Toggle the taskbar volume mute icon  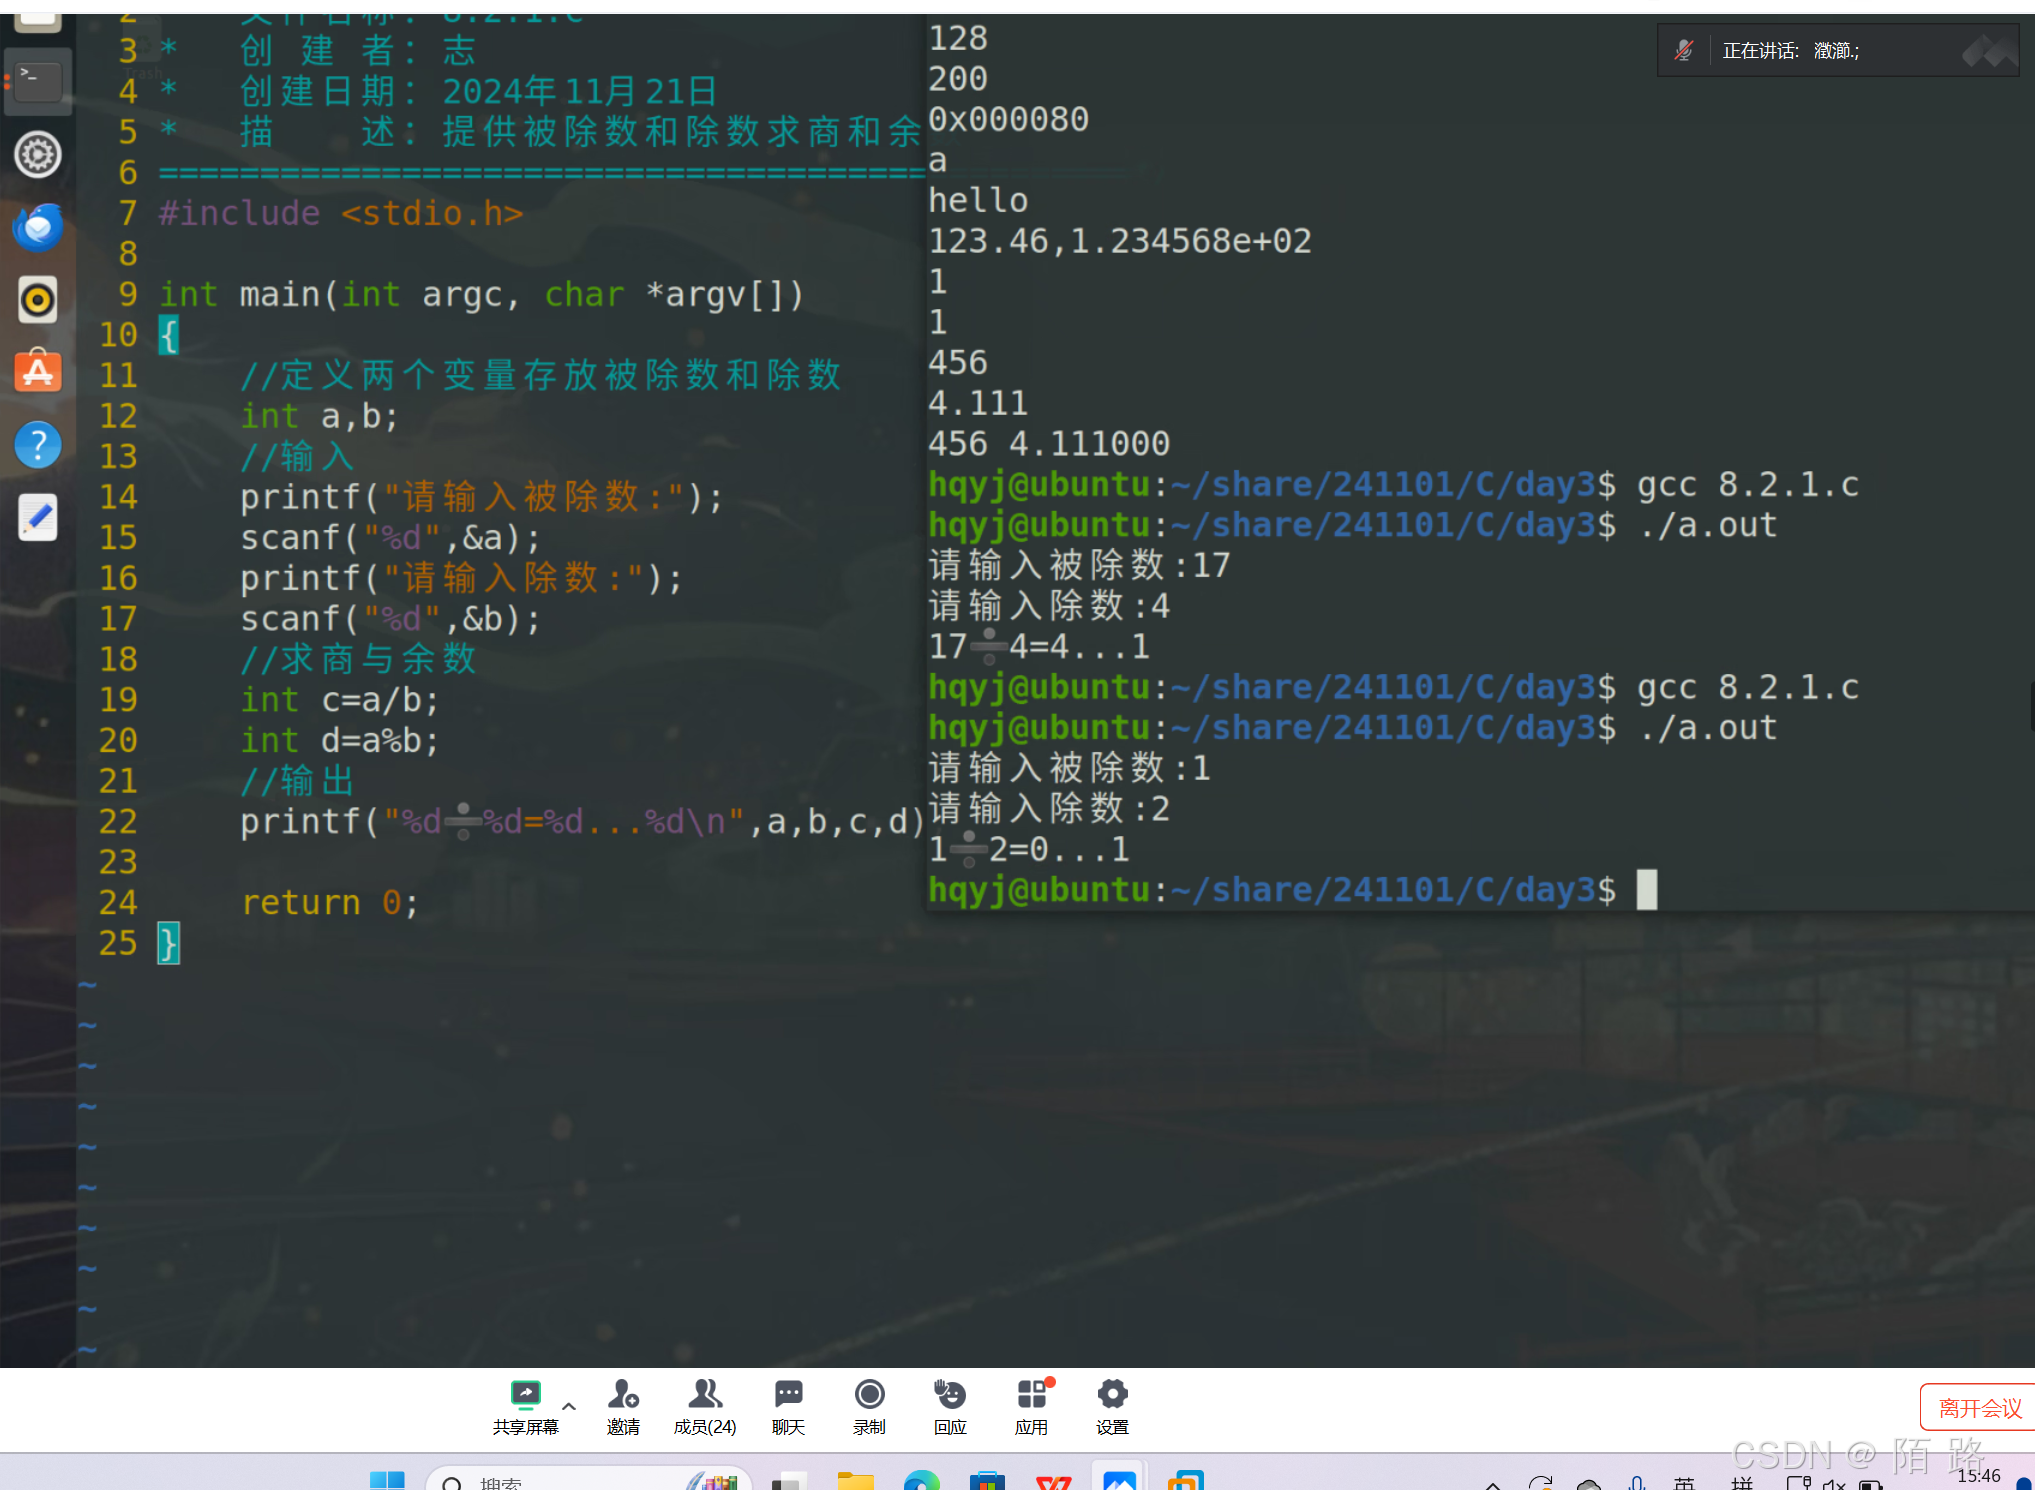(1834, 1484)
